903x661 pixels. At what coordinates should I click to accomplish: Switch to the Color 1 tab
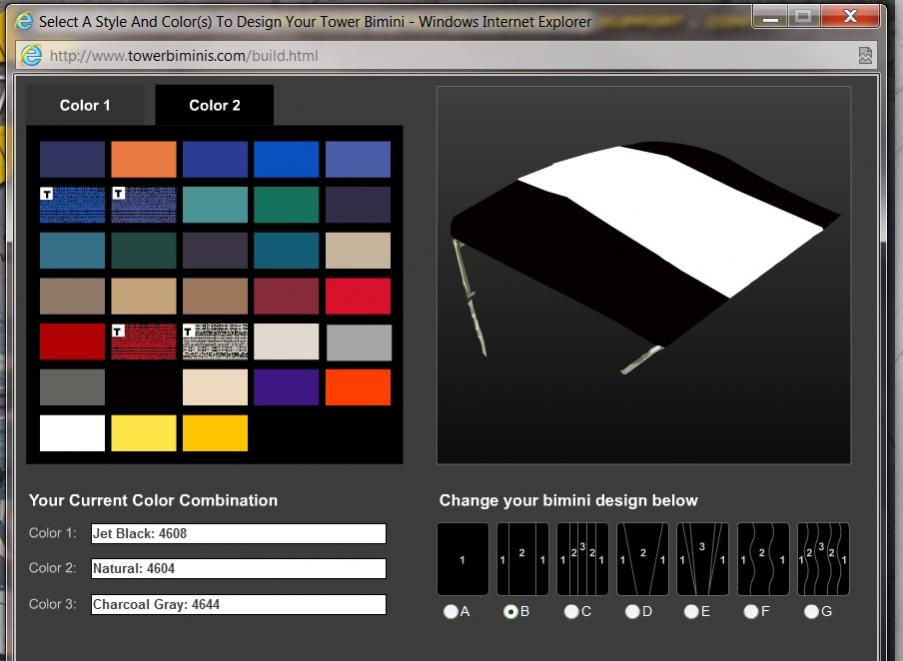point(85,105)
